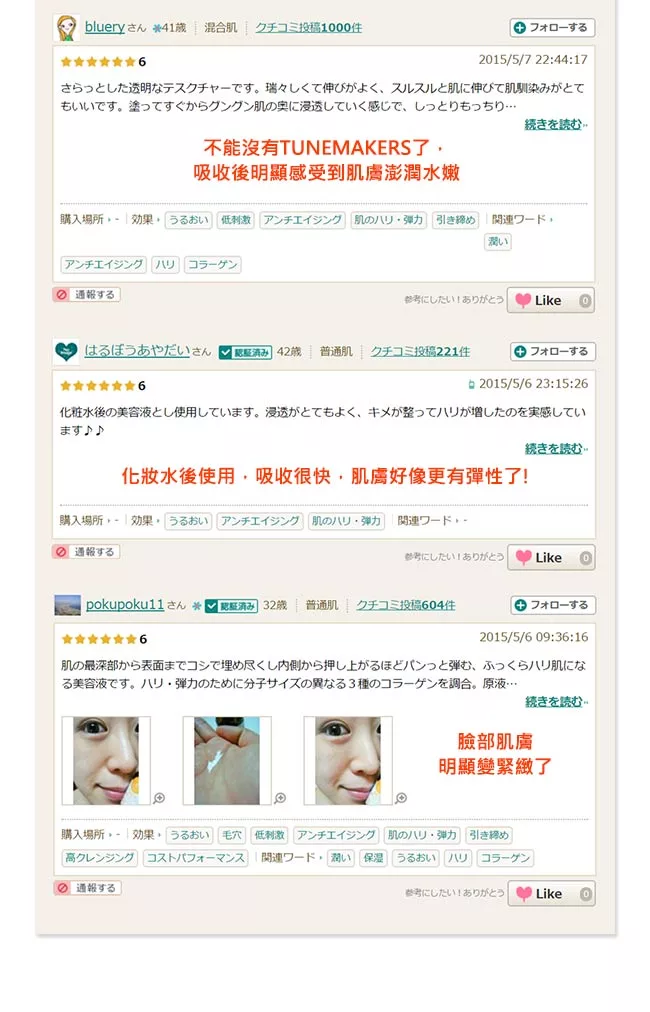This screenshot has width=650, height=1012.
Task: Click the heart avatar of はるぽうあやだい
Action: [x=66, y=351]
